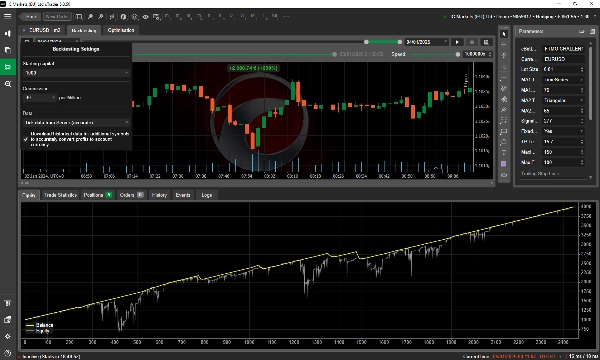
Task: Zoom in the chart using toolbar magnifier
Action: pyautogui.click(x=90, y=17)
